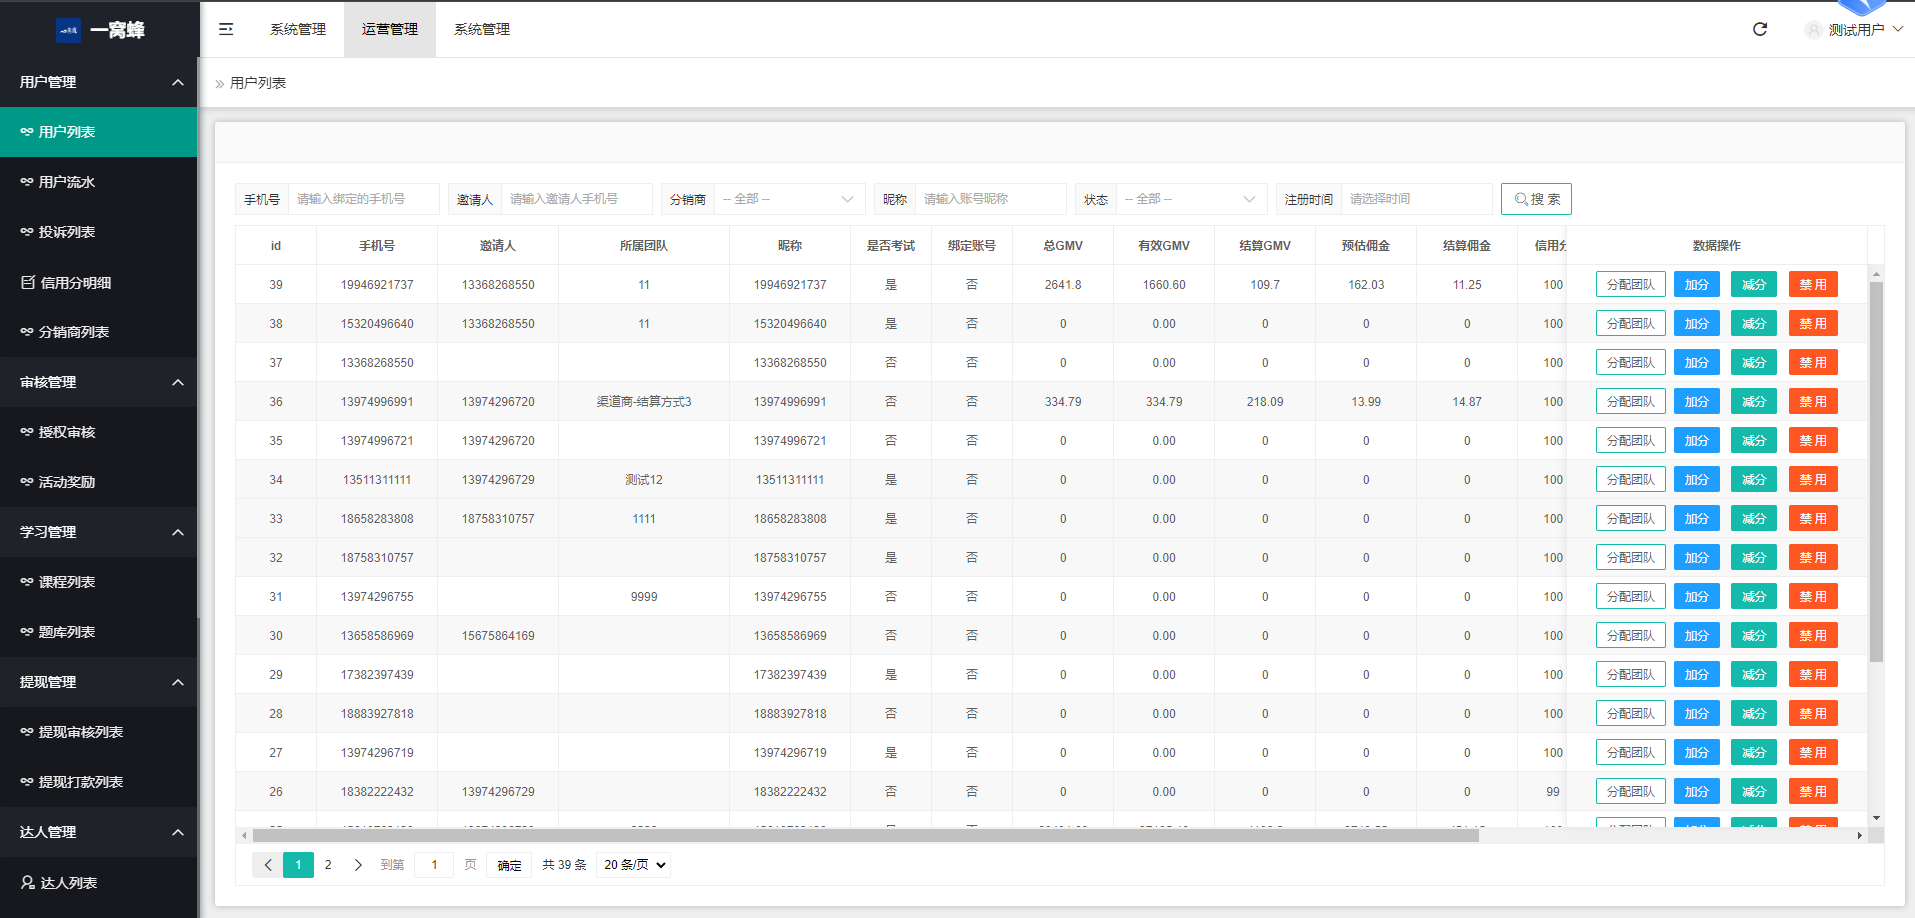Click the table horizontal scrollbar
The width and height of the screenshot is (1915, 918).
(865, 835)
